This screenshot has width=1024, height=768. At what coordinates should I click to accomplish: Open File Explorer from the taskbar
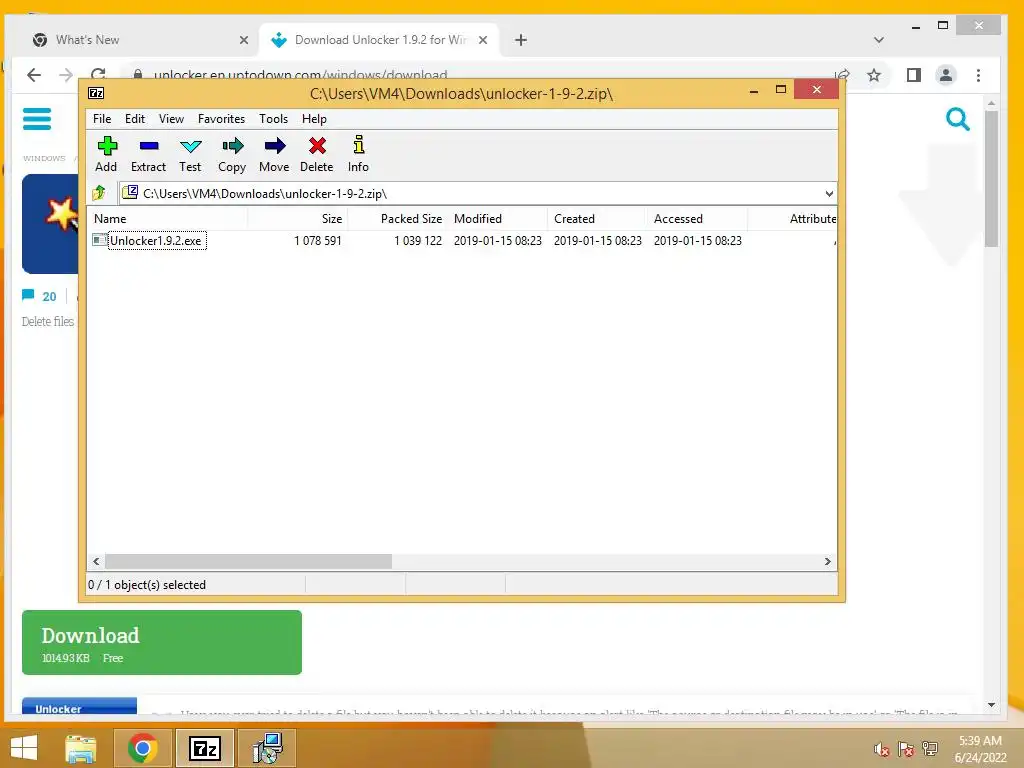click(81, 748)
